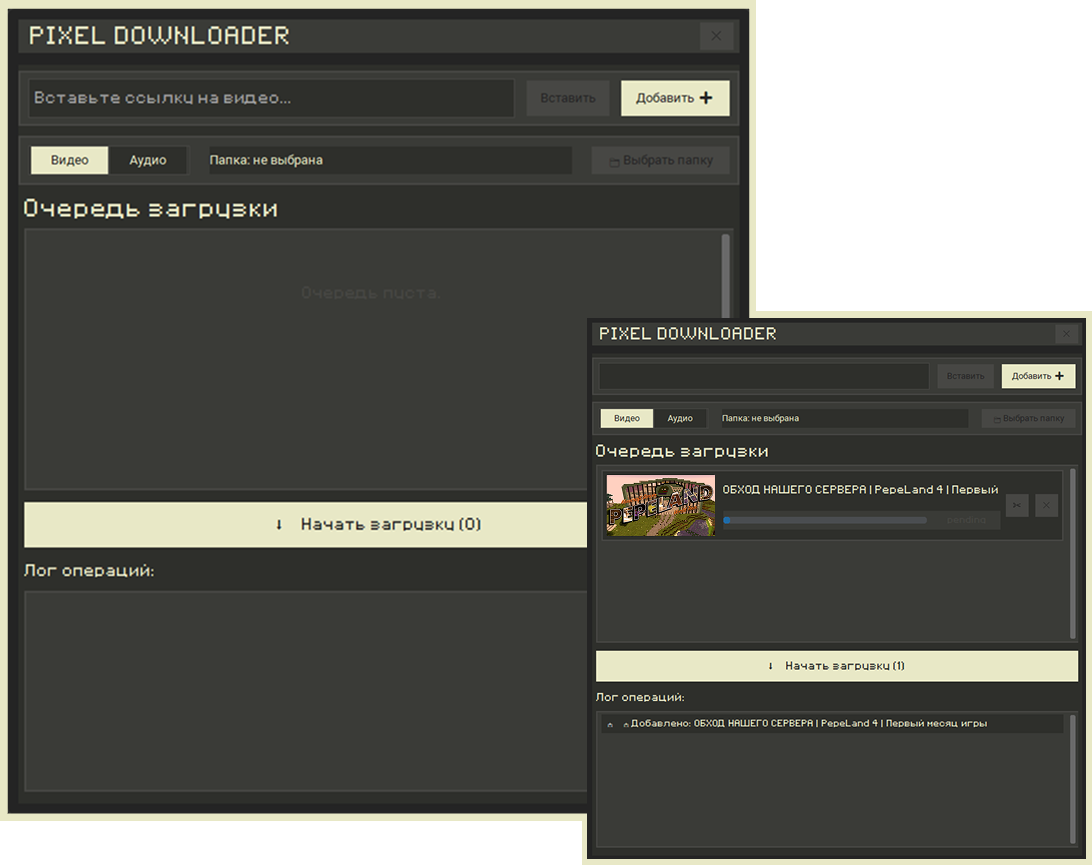Click 'Добавить +' in the larger window

point(675,98)
